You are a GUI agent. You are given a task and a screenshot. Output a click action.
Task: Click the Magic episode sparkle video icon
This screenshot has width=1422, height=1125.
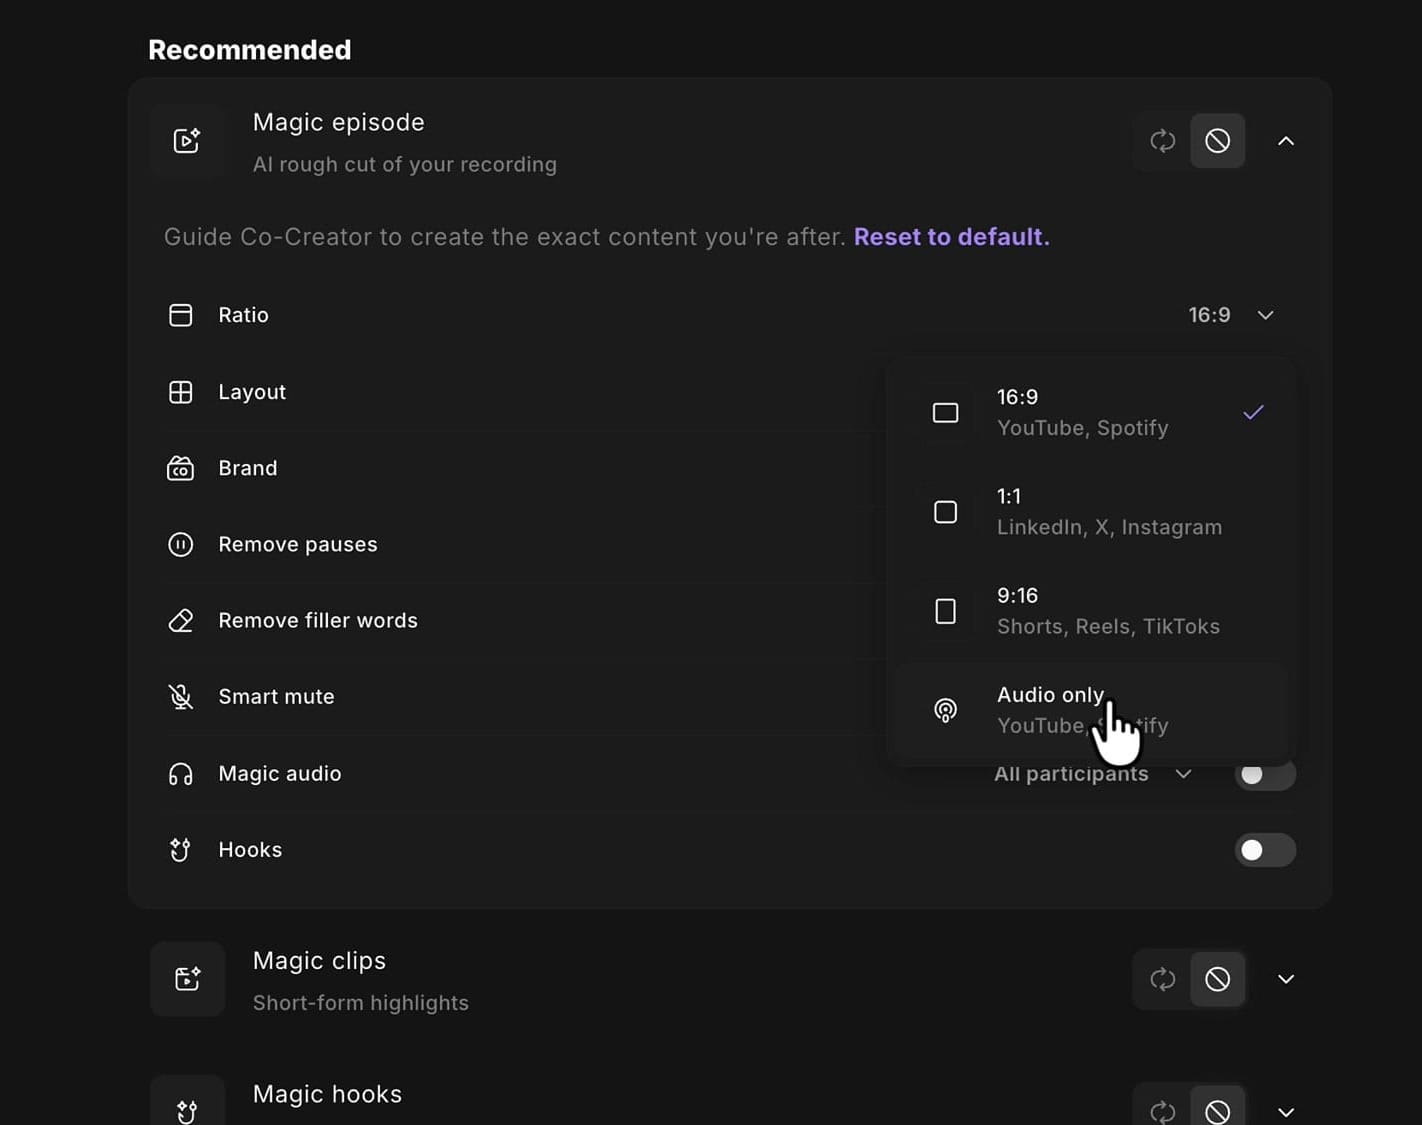click(187, 141)
